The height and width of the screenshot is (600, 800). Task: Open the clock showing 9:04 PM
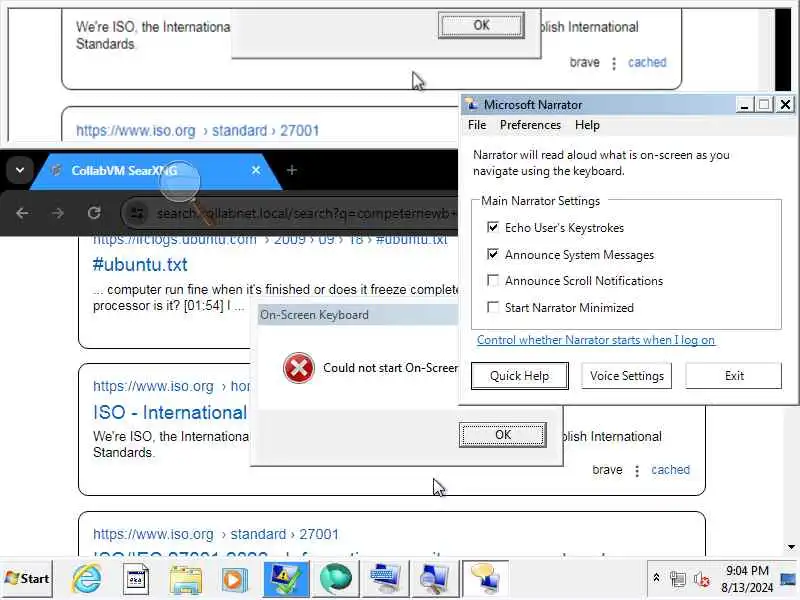pos(747,579)
